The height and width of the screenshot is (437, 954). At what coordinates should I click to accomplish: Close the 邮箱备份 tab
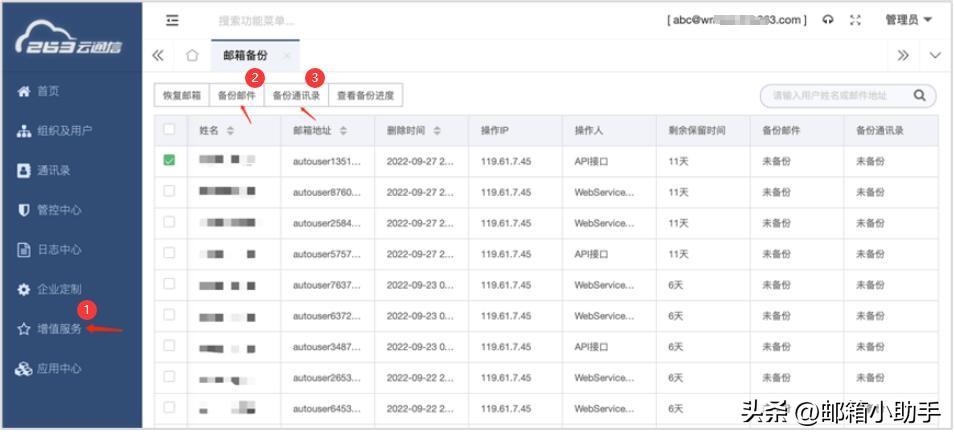coord(287,56)
